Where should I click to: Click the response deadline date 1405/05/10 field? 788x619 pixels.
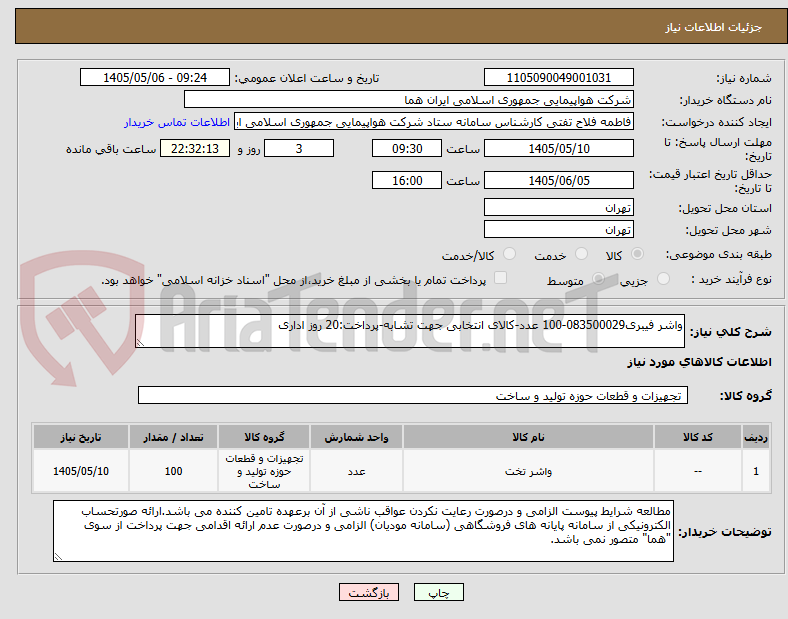[558, 149]
